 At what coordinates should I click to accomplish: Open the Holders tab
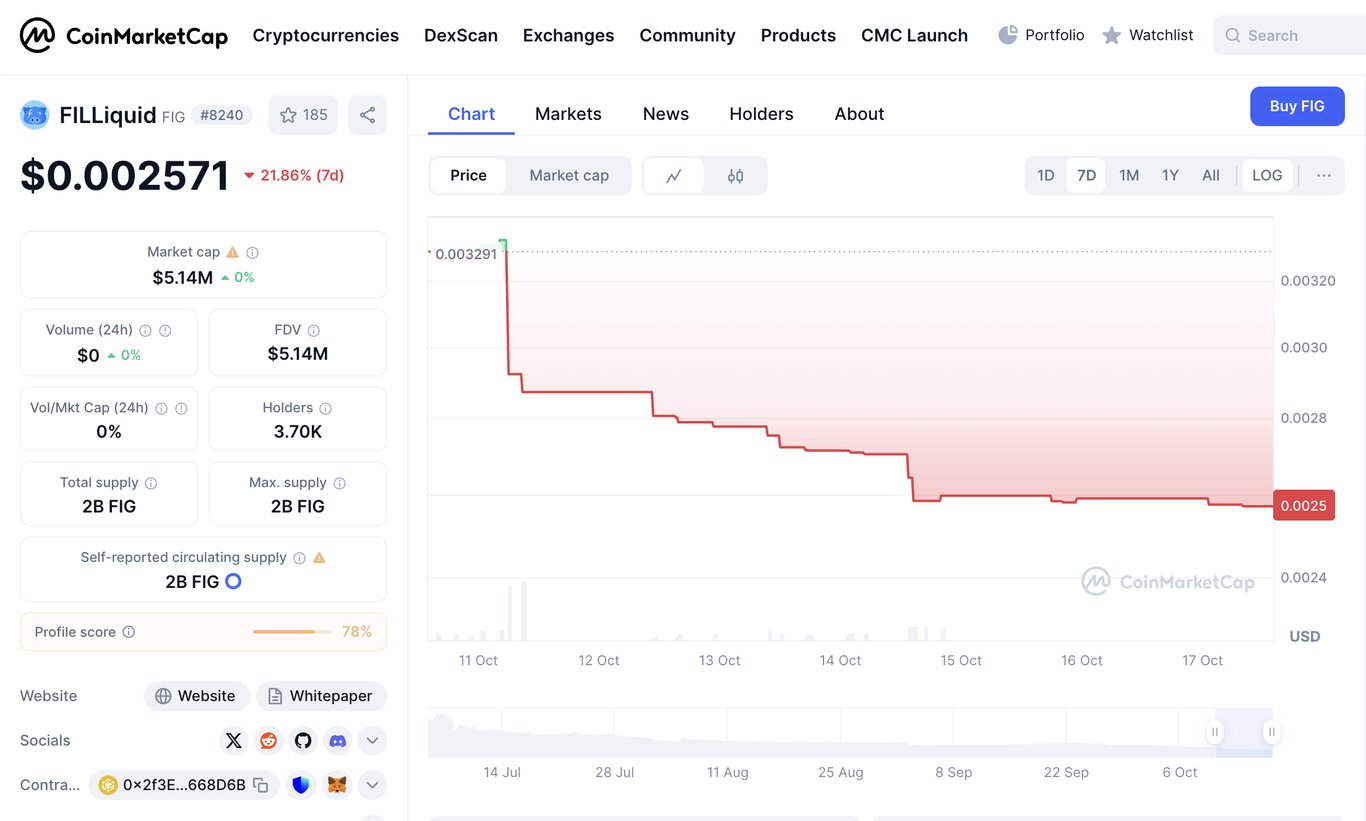tap(761, 114)
